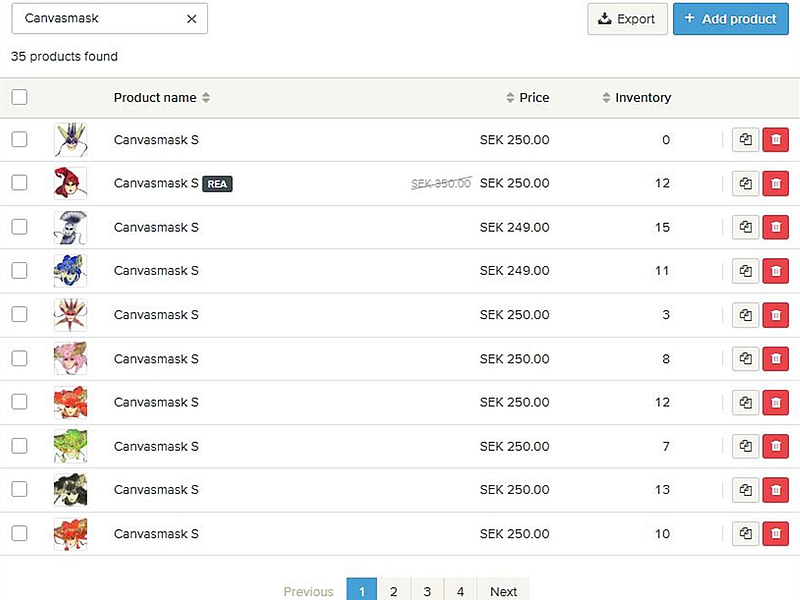The width and height of the screenshot is (800, 600).
Task: Click the Export button
Action: (627, 19)
